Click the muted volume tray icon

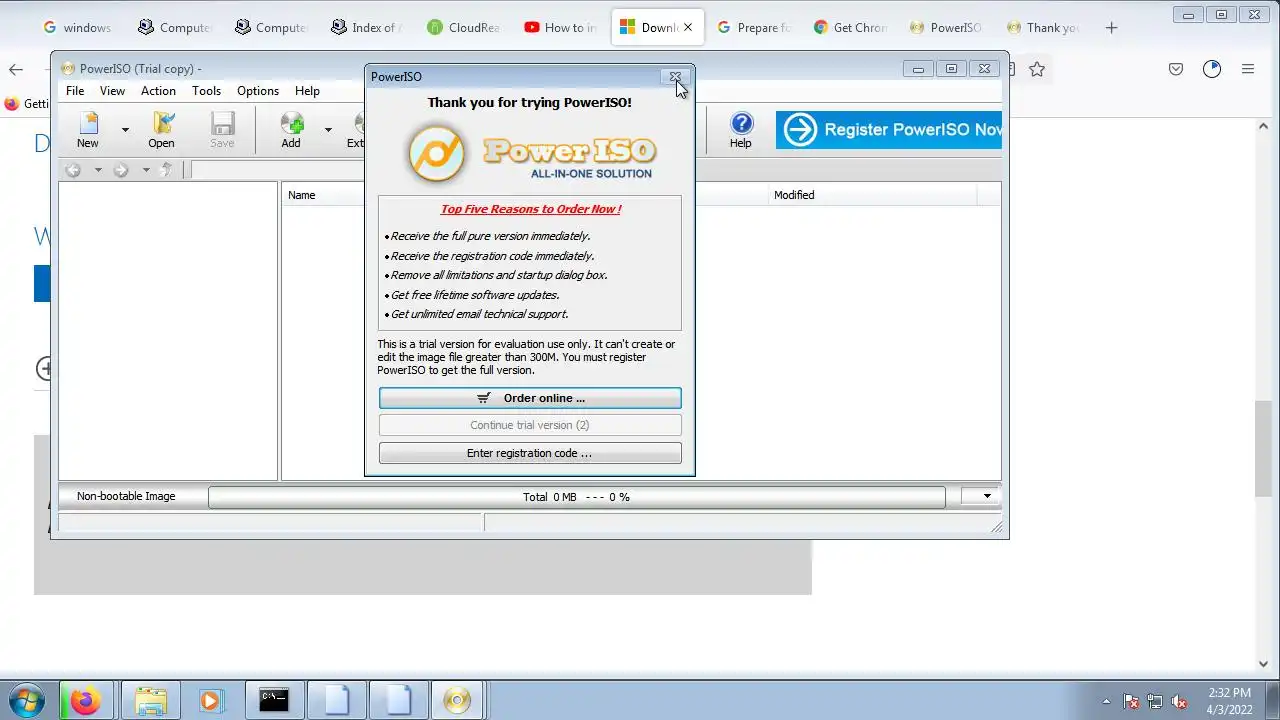click(1180, 701)
